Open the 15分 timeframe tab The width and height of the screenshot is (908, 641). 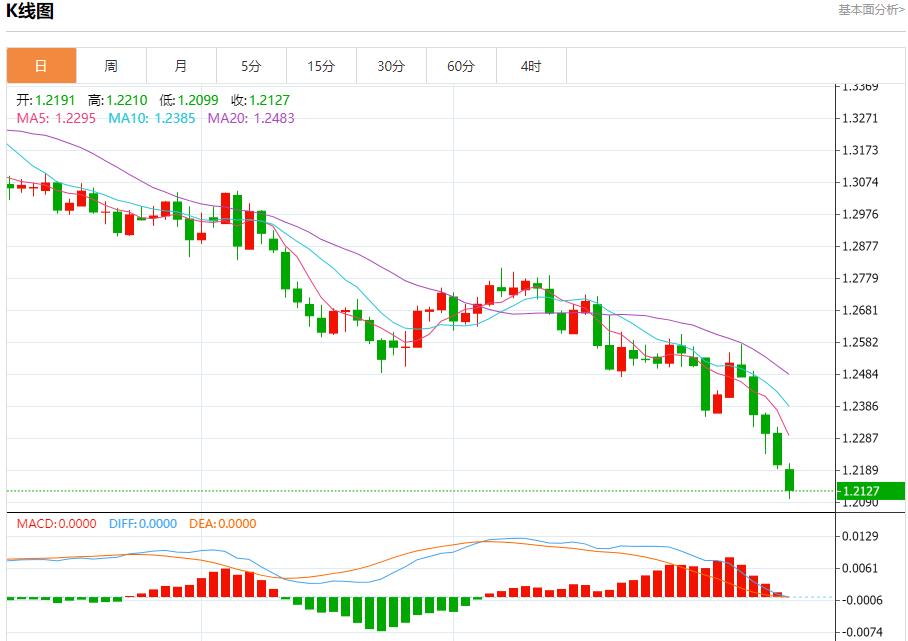coord(321,65)
